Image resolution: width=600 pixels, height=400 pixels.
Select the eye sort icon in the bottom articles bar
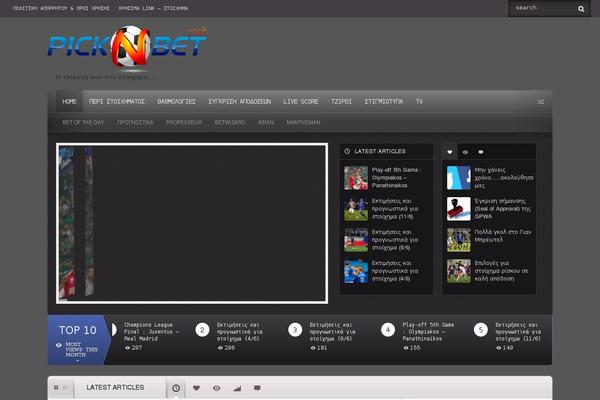217,388
